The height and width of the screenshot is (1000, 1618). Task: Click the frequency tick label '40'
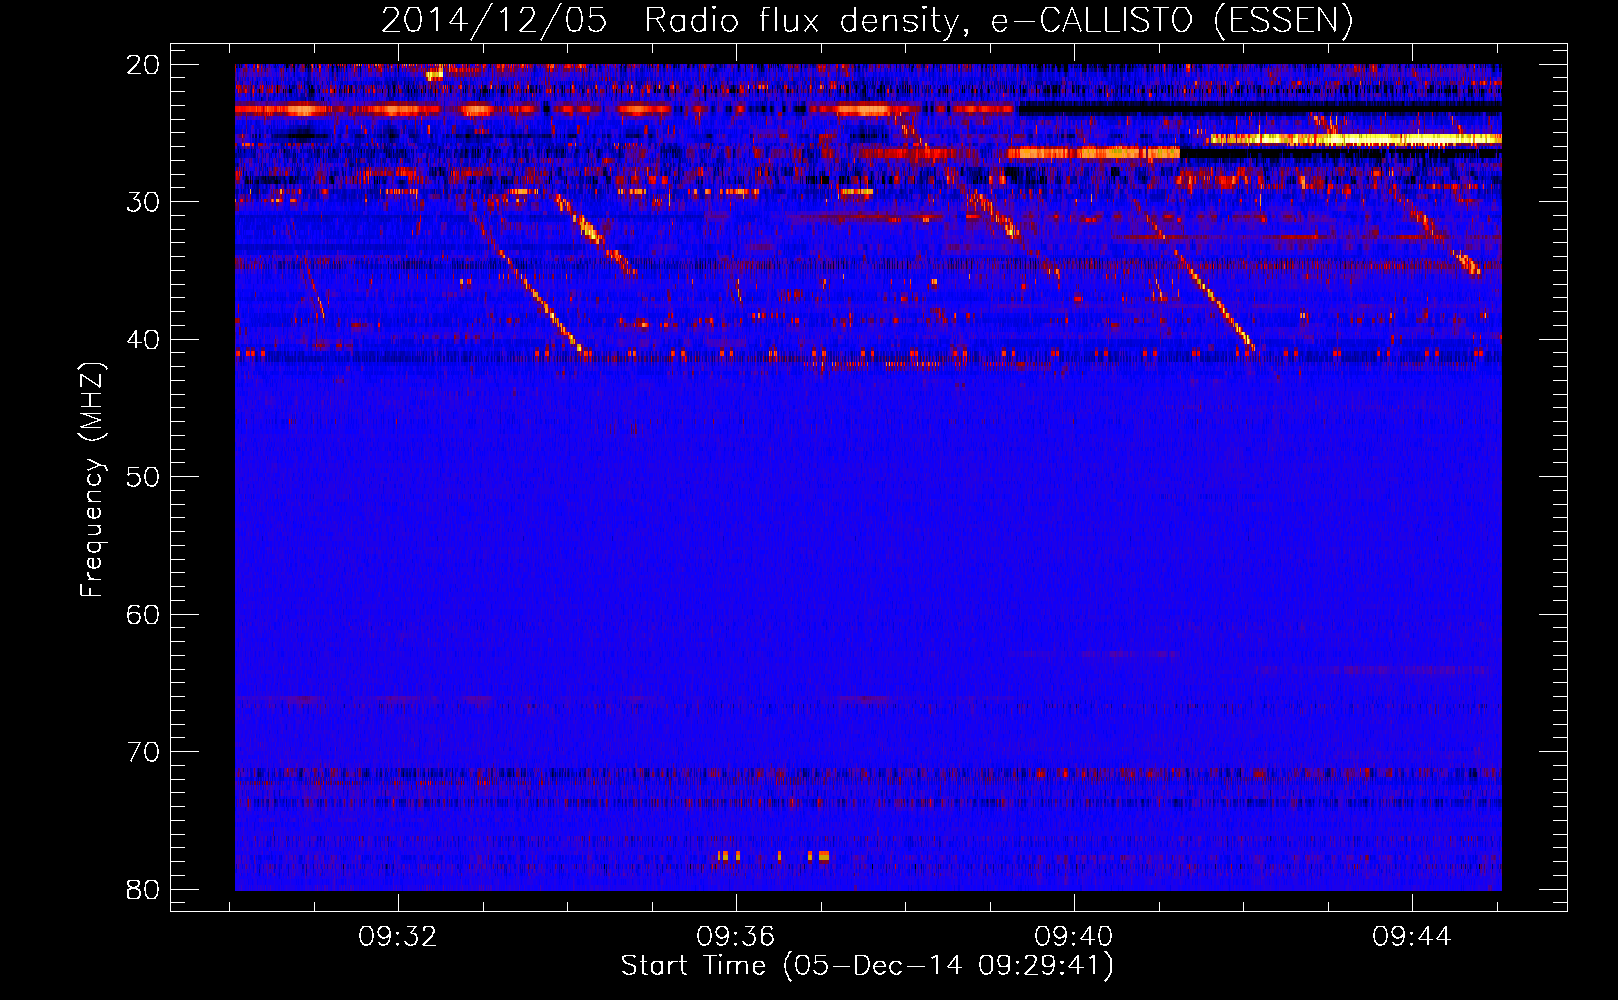(144, 340)
